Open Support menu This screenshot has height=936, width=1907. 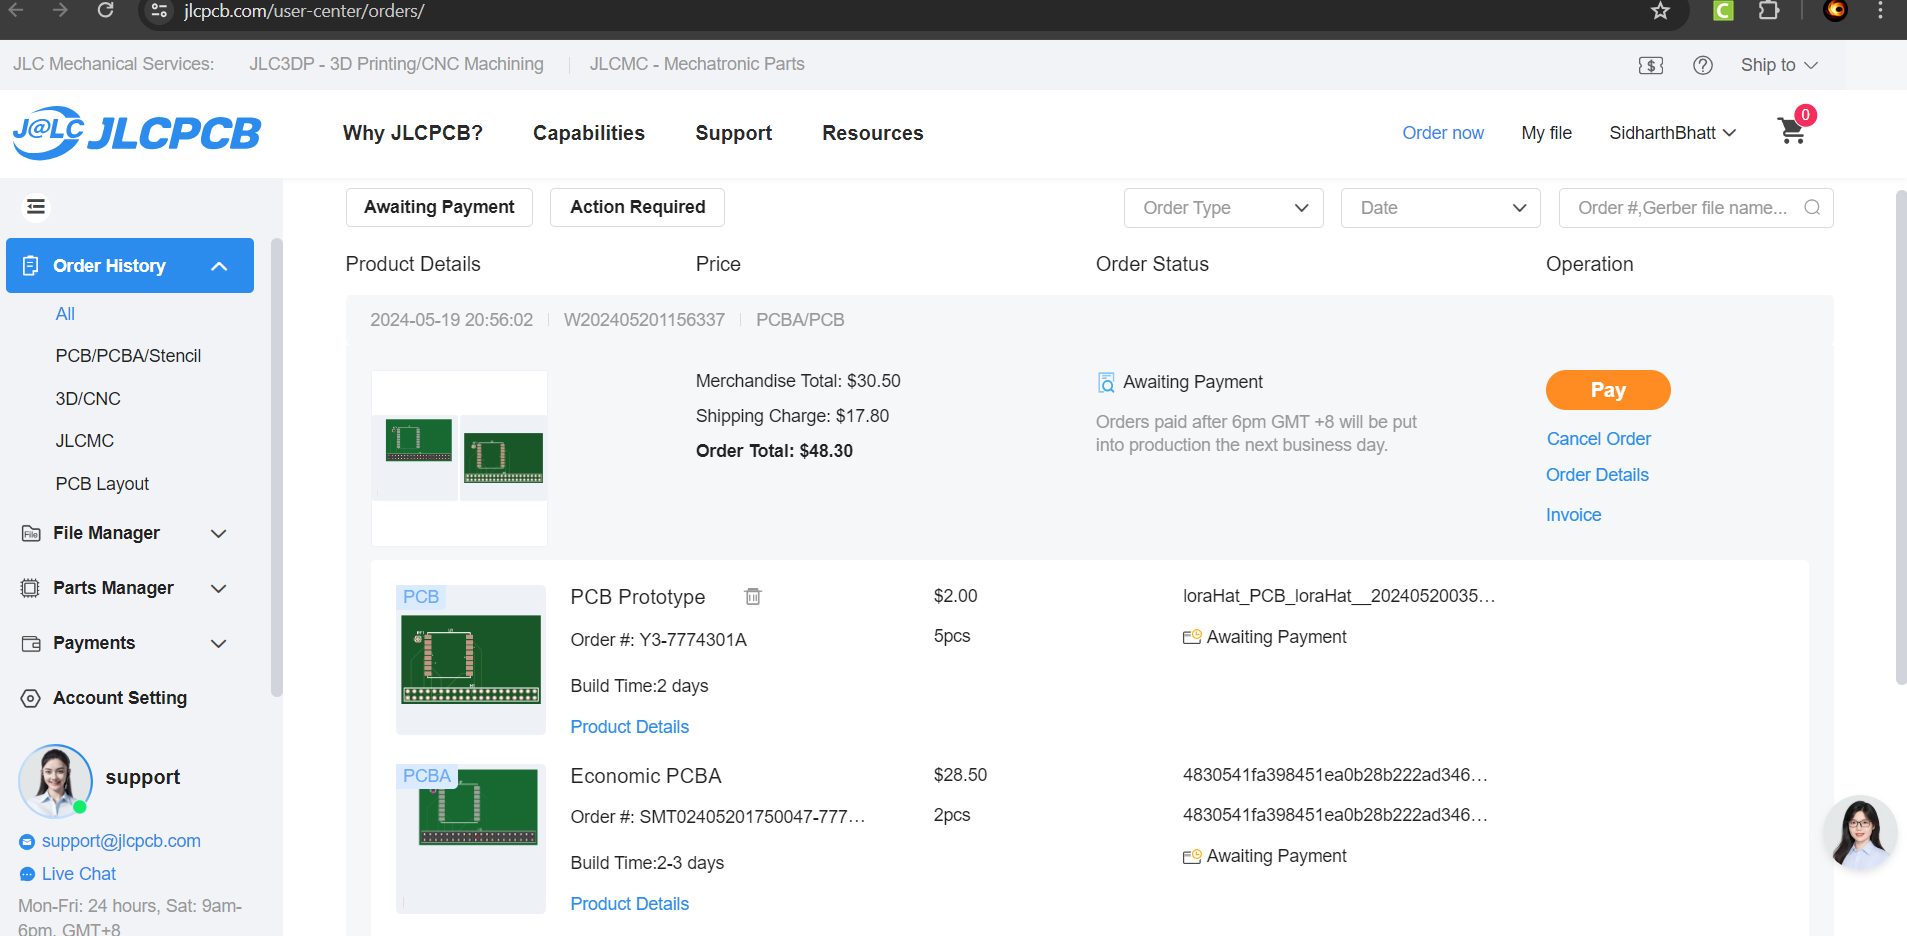[x=734, y=133]
